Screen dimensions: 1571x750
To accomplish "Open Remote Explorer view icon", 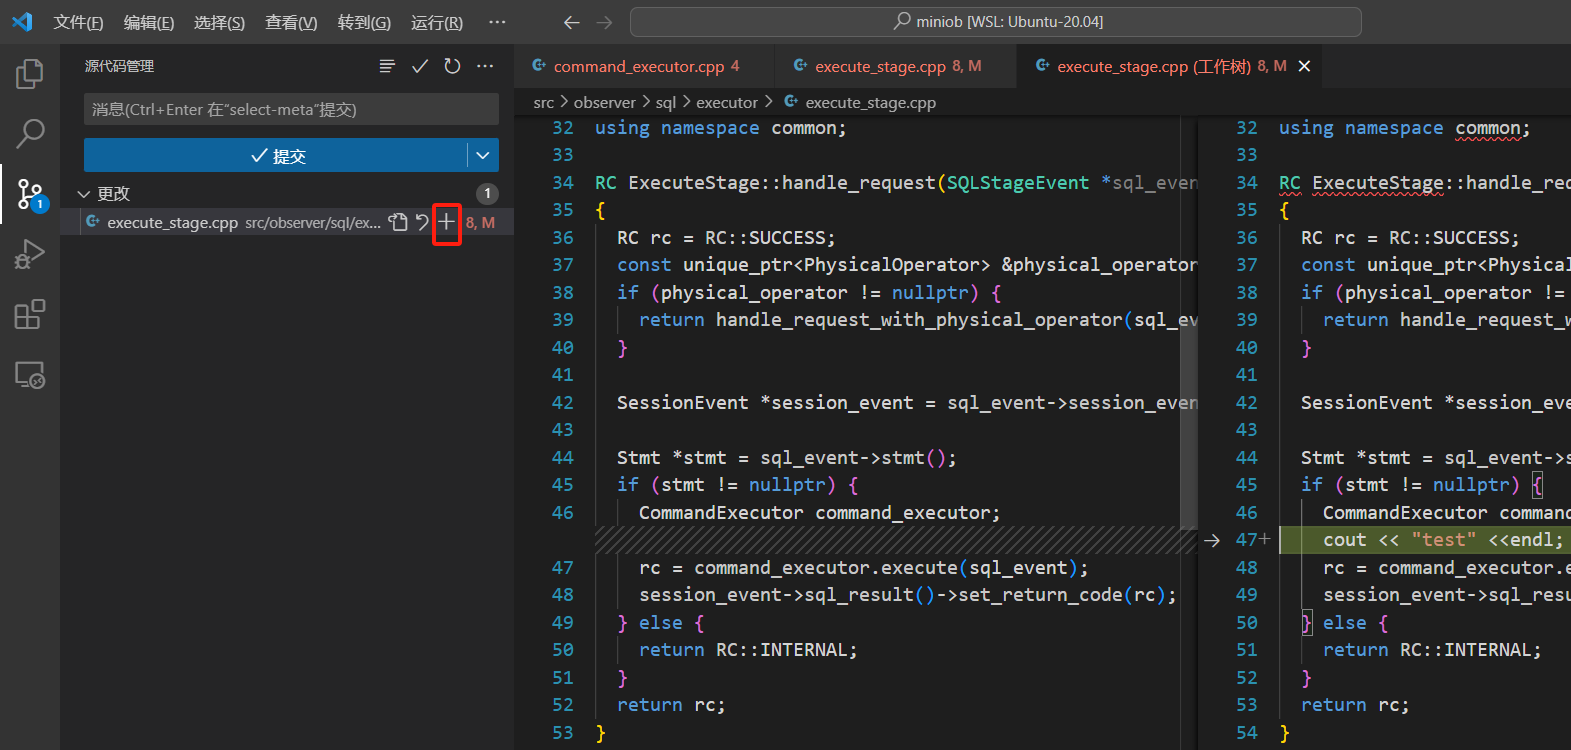I will pyautogui.click(x=30, y=375).
